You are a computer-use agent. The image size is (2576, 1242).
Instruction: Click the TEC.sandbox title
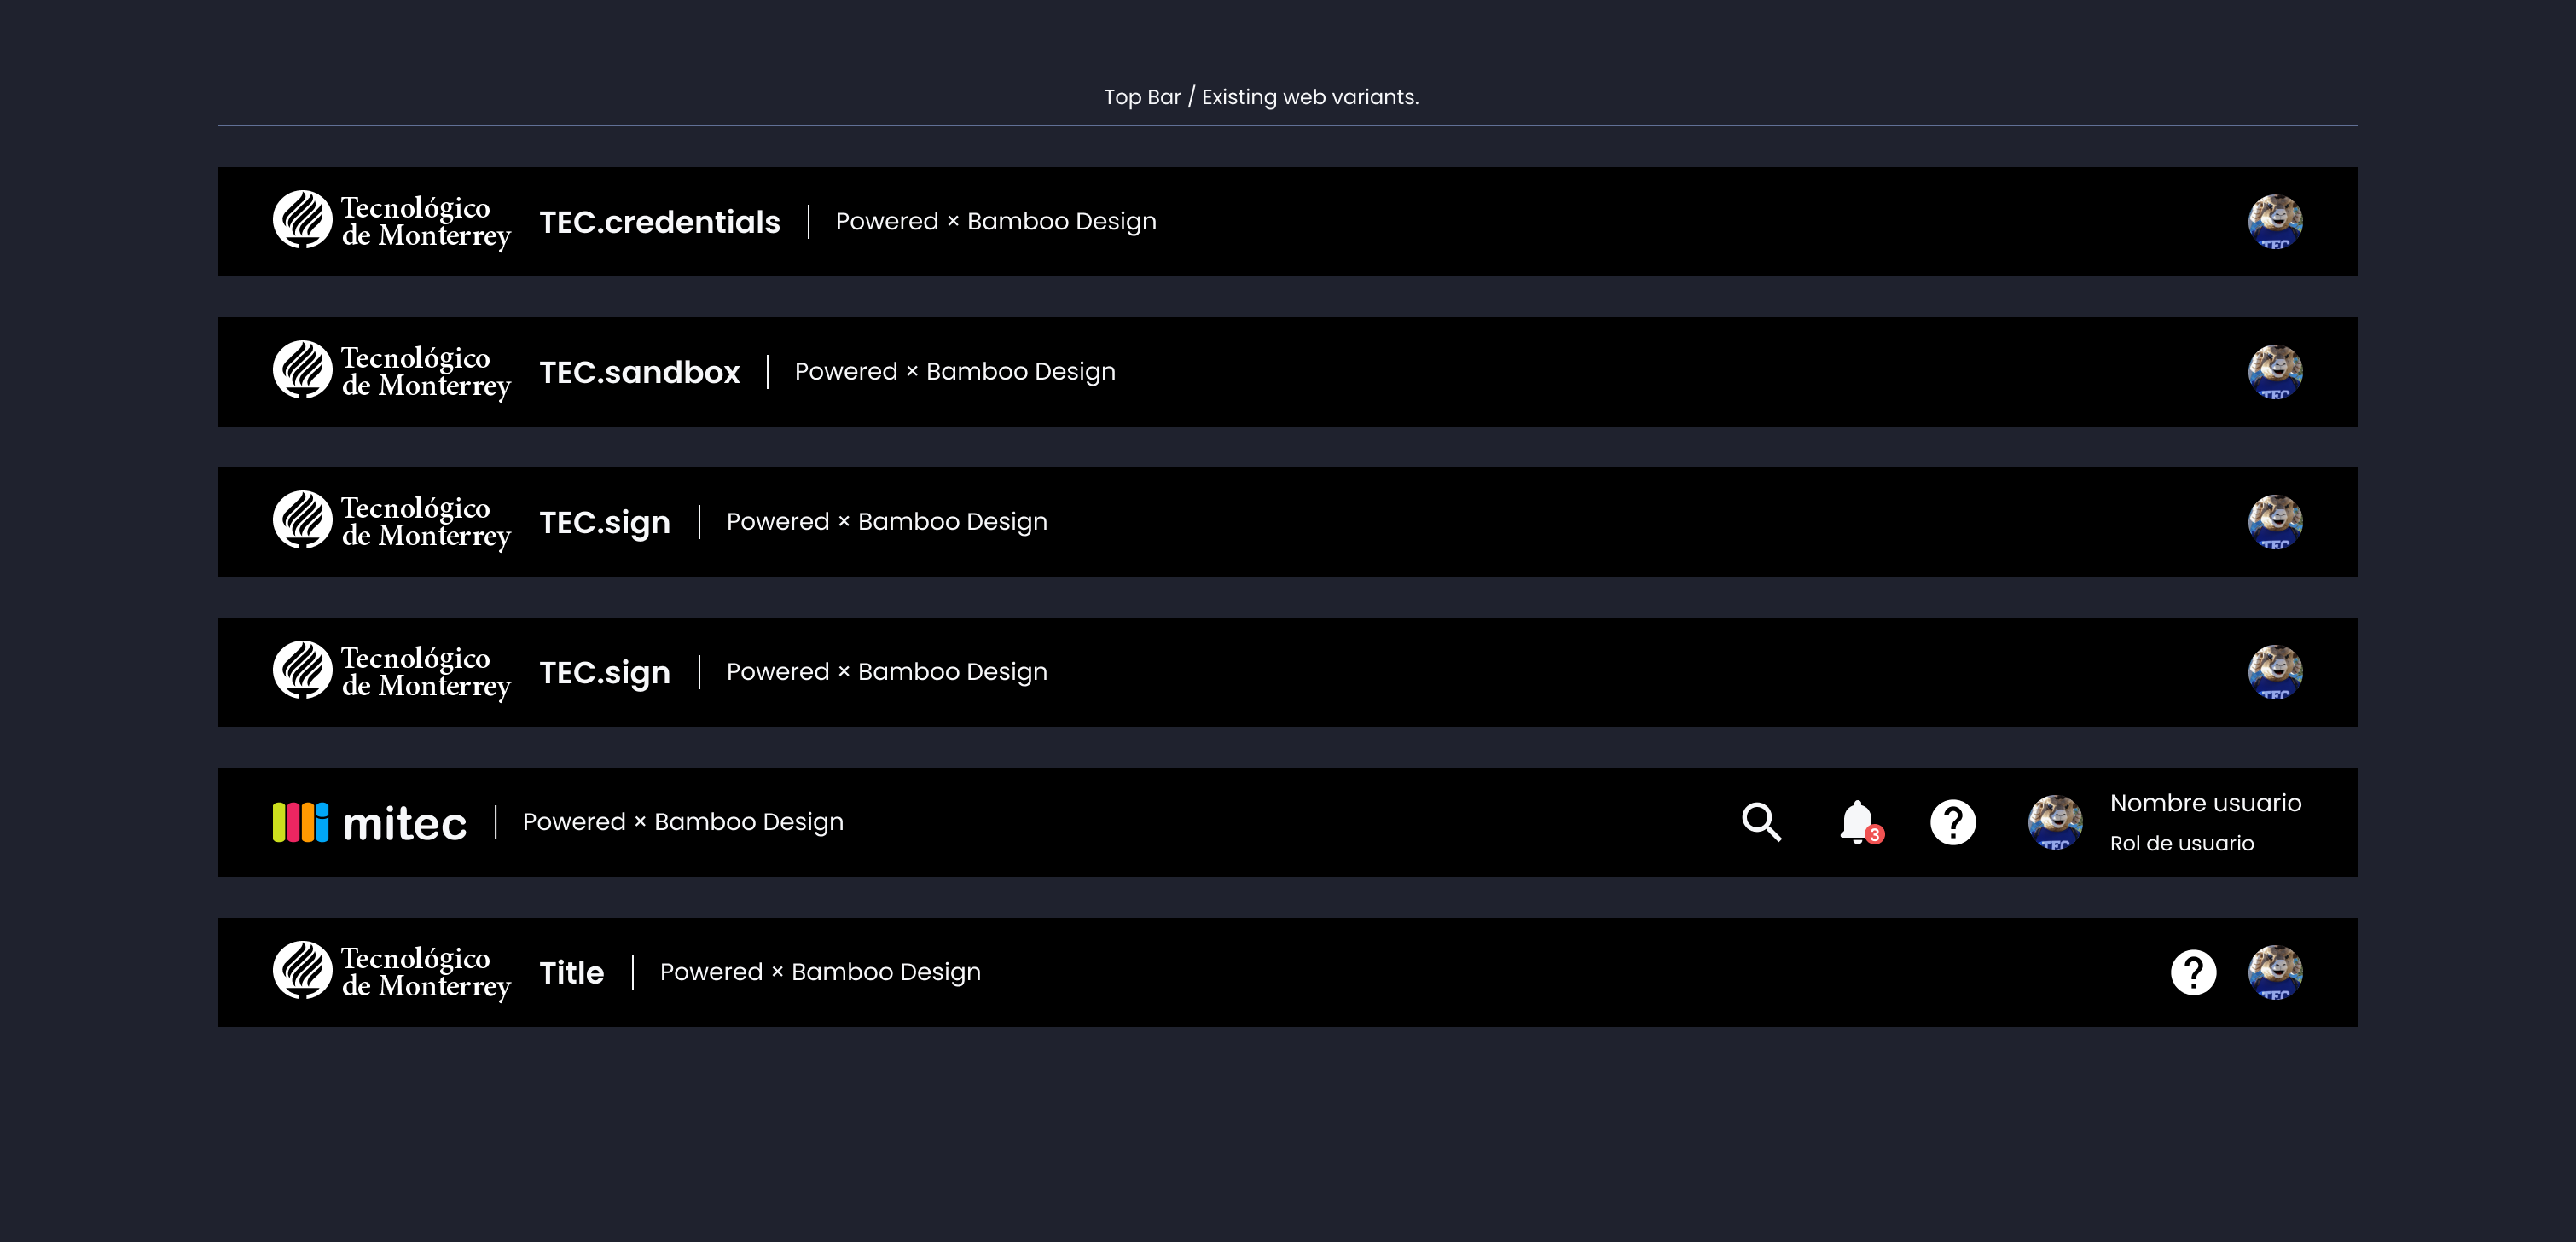click(x=640, y=372)
